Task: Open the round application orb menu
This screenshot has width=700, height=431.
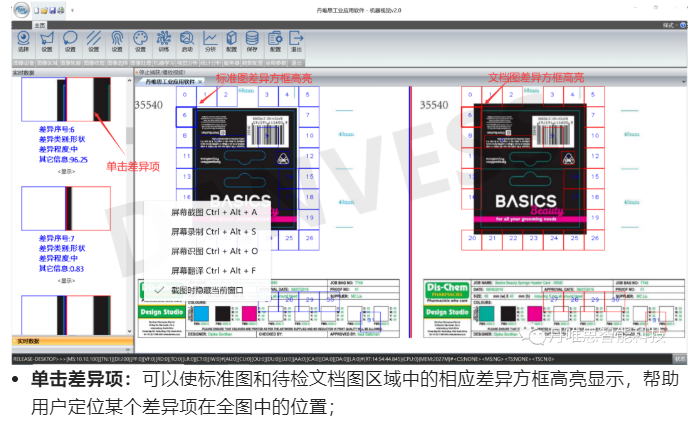Action: (x=21, y=10)
